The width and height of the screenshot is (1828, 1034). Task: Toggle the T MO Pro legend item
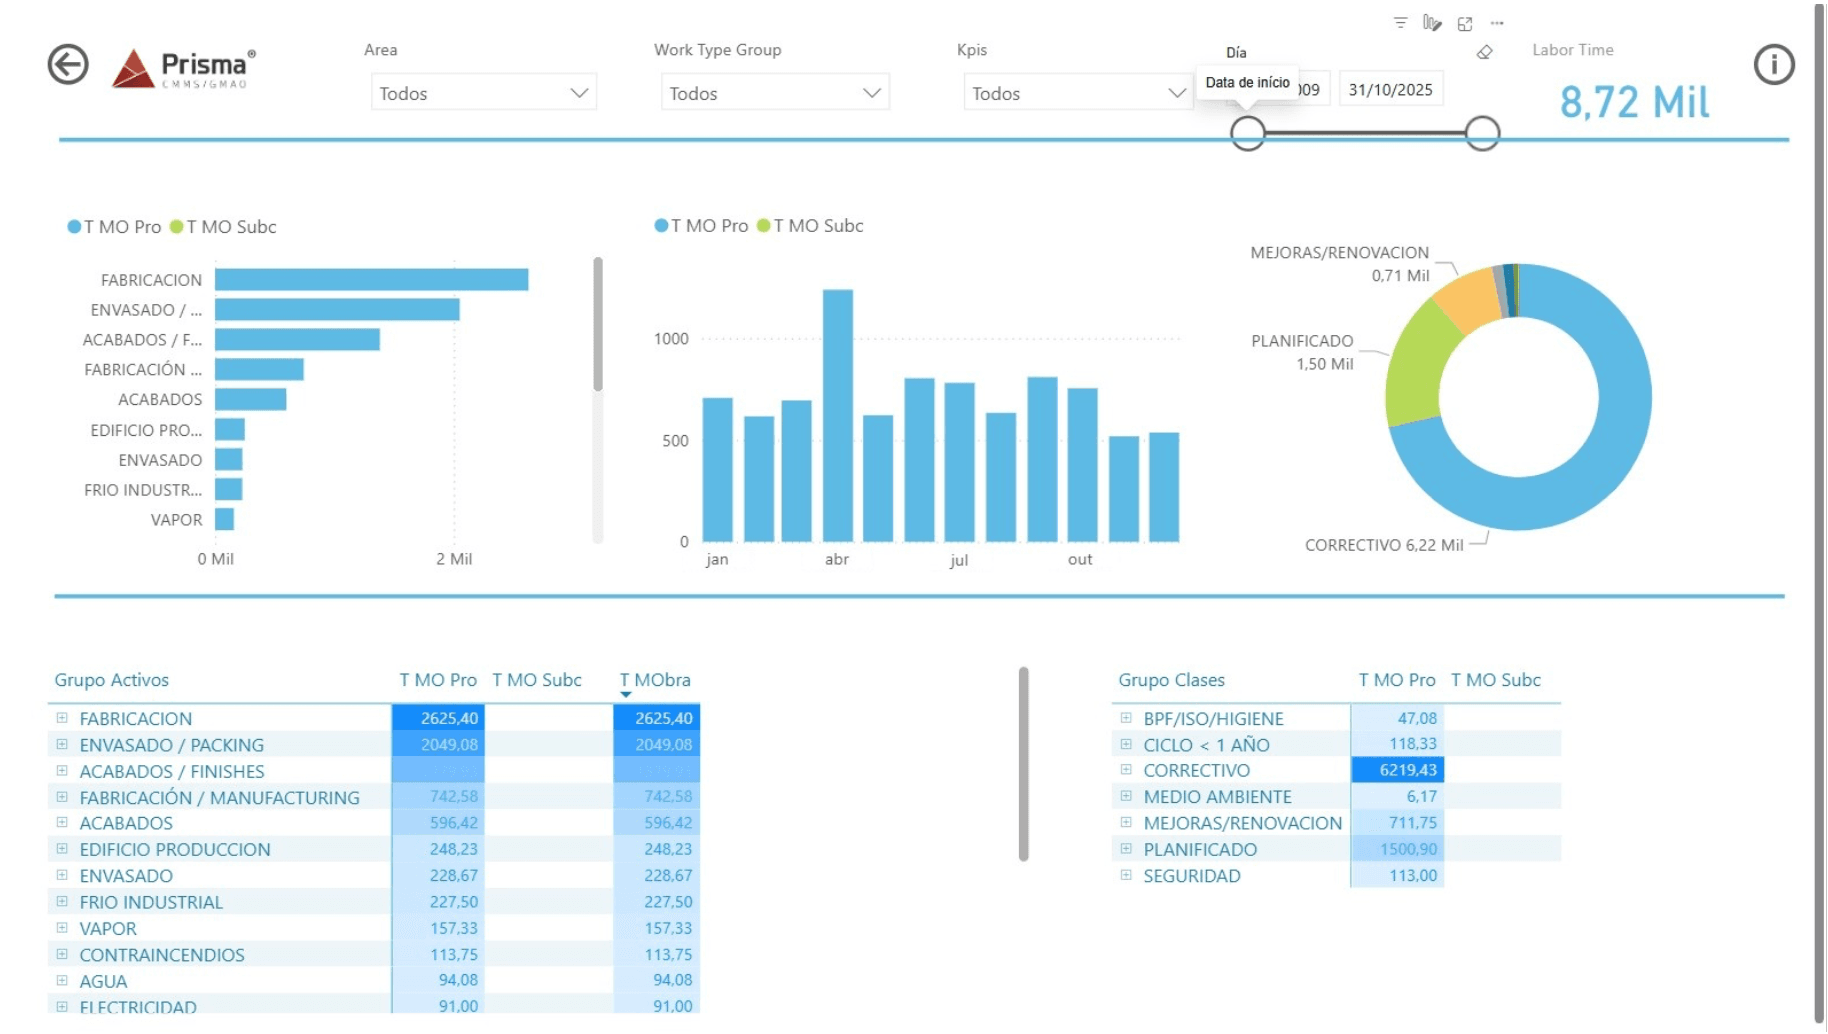click(115, 227)
